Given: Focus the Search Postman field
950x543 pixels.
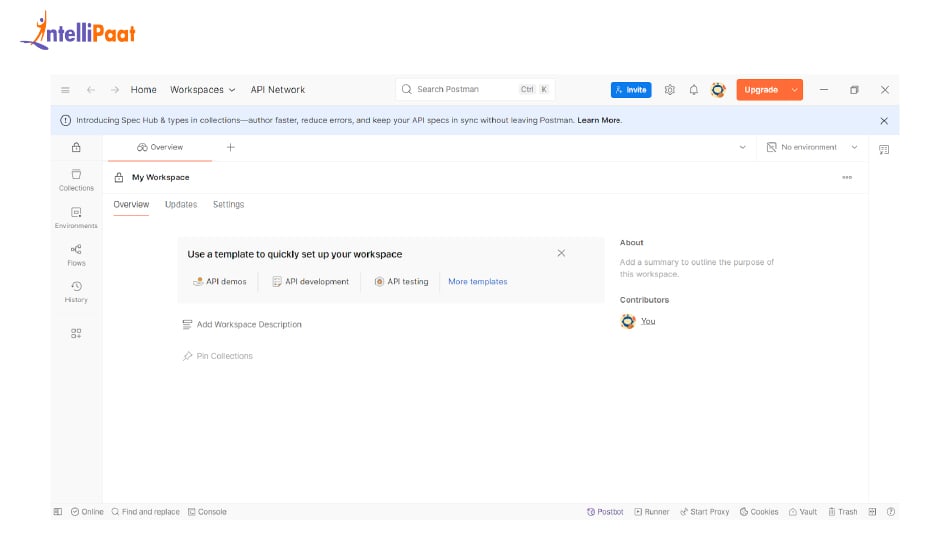Looking at the screenshot, I should coord(475,90).
